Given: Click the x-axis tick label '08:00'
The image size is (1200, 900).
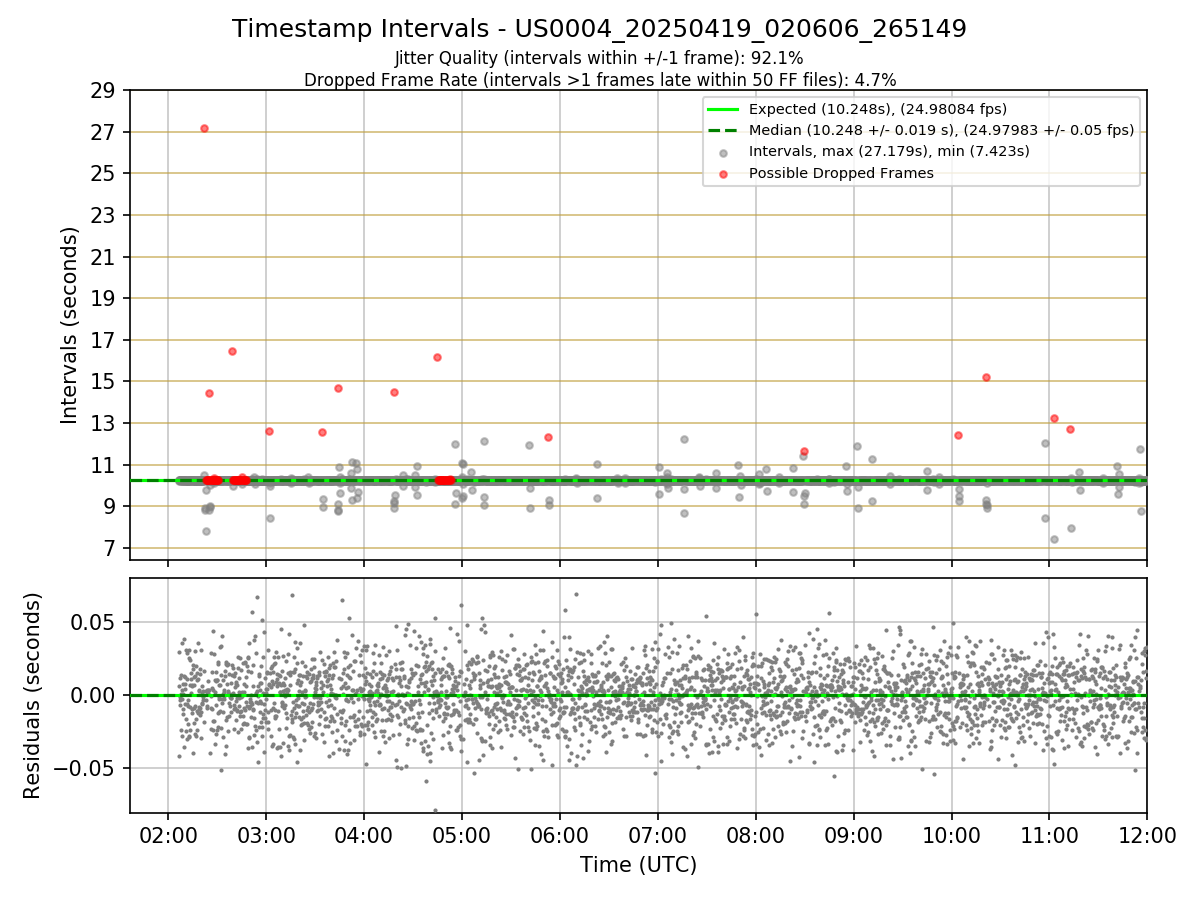Looking at the screenshot, I should 755,835.
